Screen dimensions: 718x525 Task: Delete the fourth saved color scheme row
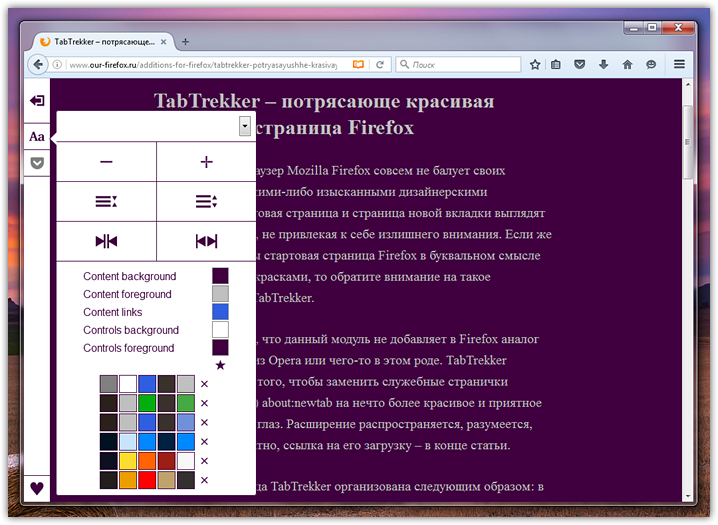[x=204, y=442]
